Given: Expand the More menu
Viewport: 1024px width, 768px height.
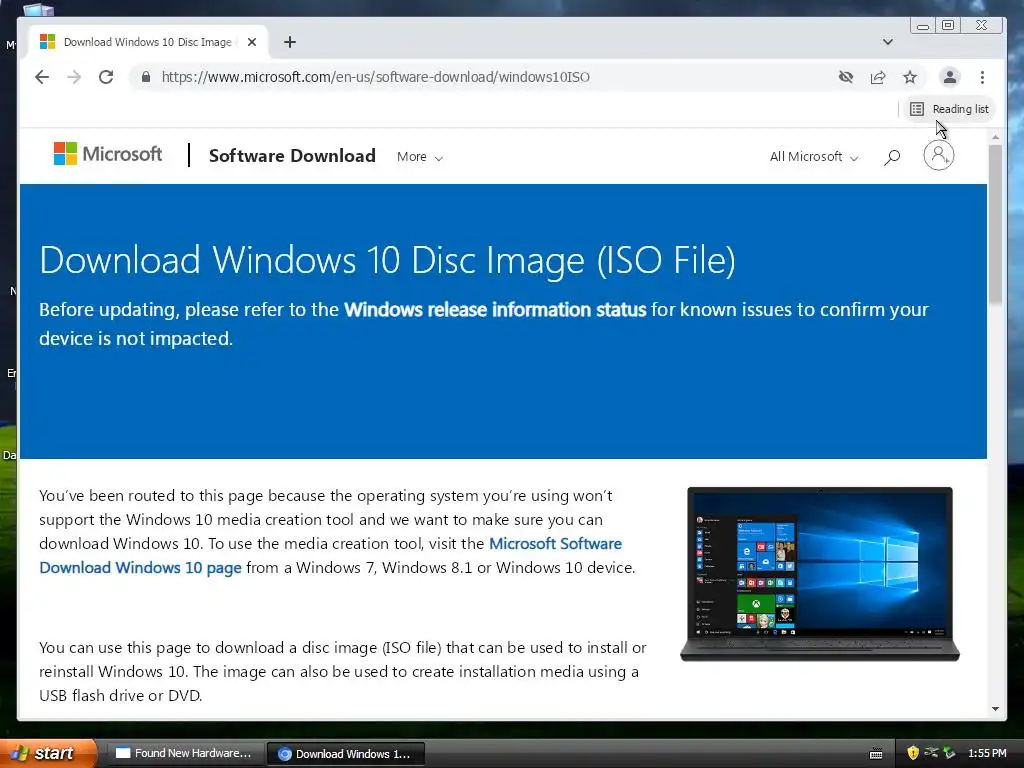Looking at the screenshot, I should pyautogui.click(x=420, y=157).
